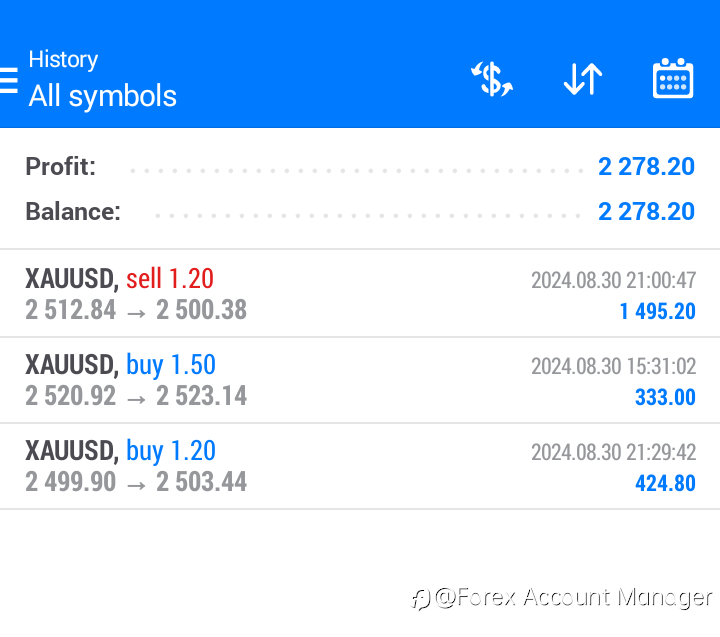Tap the Profit label
Viewport: 720px width, 637px height.
click(60, 167)
